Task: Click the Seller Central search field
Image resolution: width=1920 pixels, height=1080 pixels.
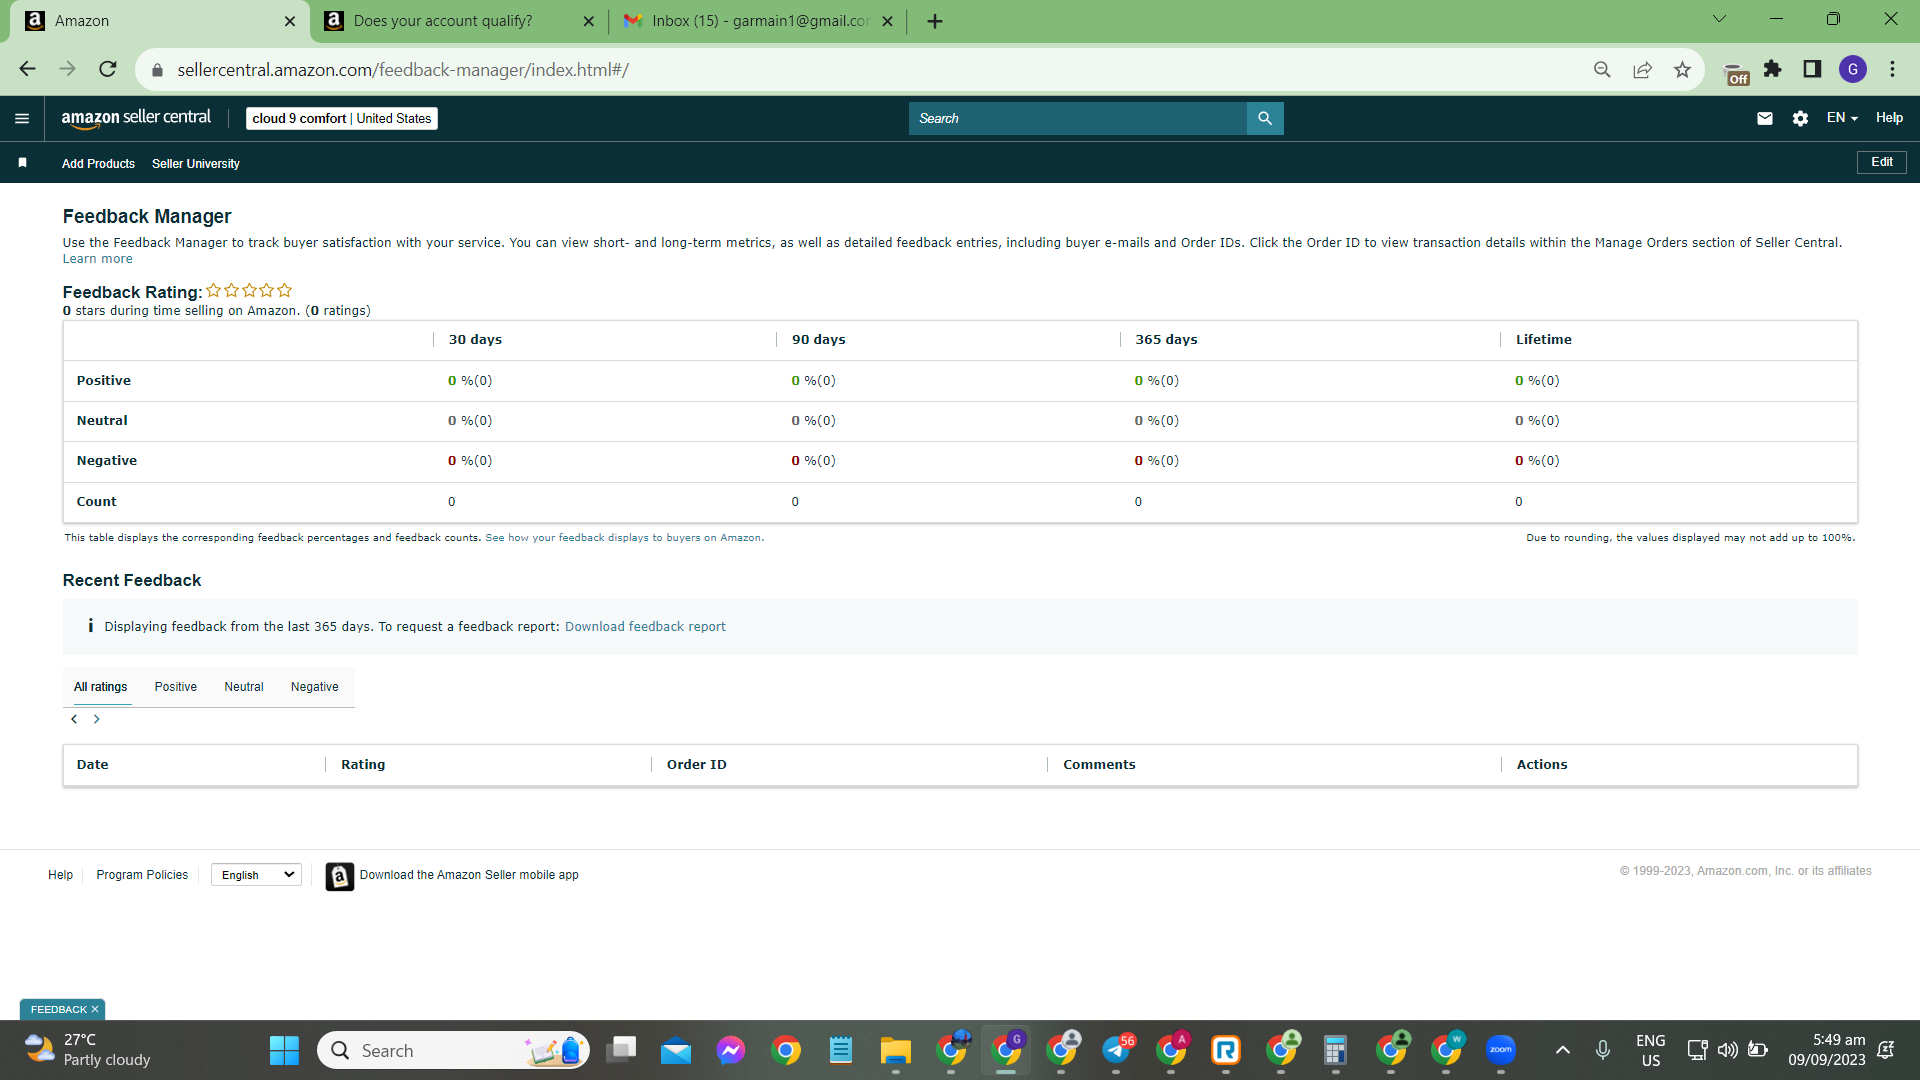Action: coord(1078,118)
